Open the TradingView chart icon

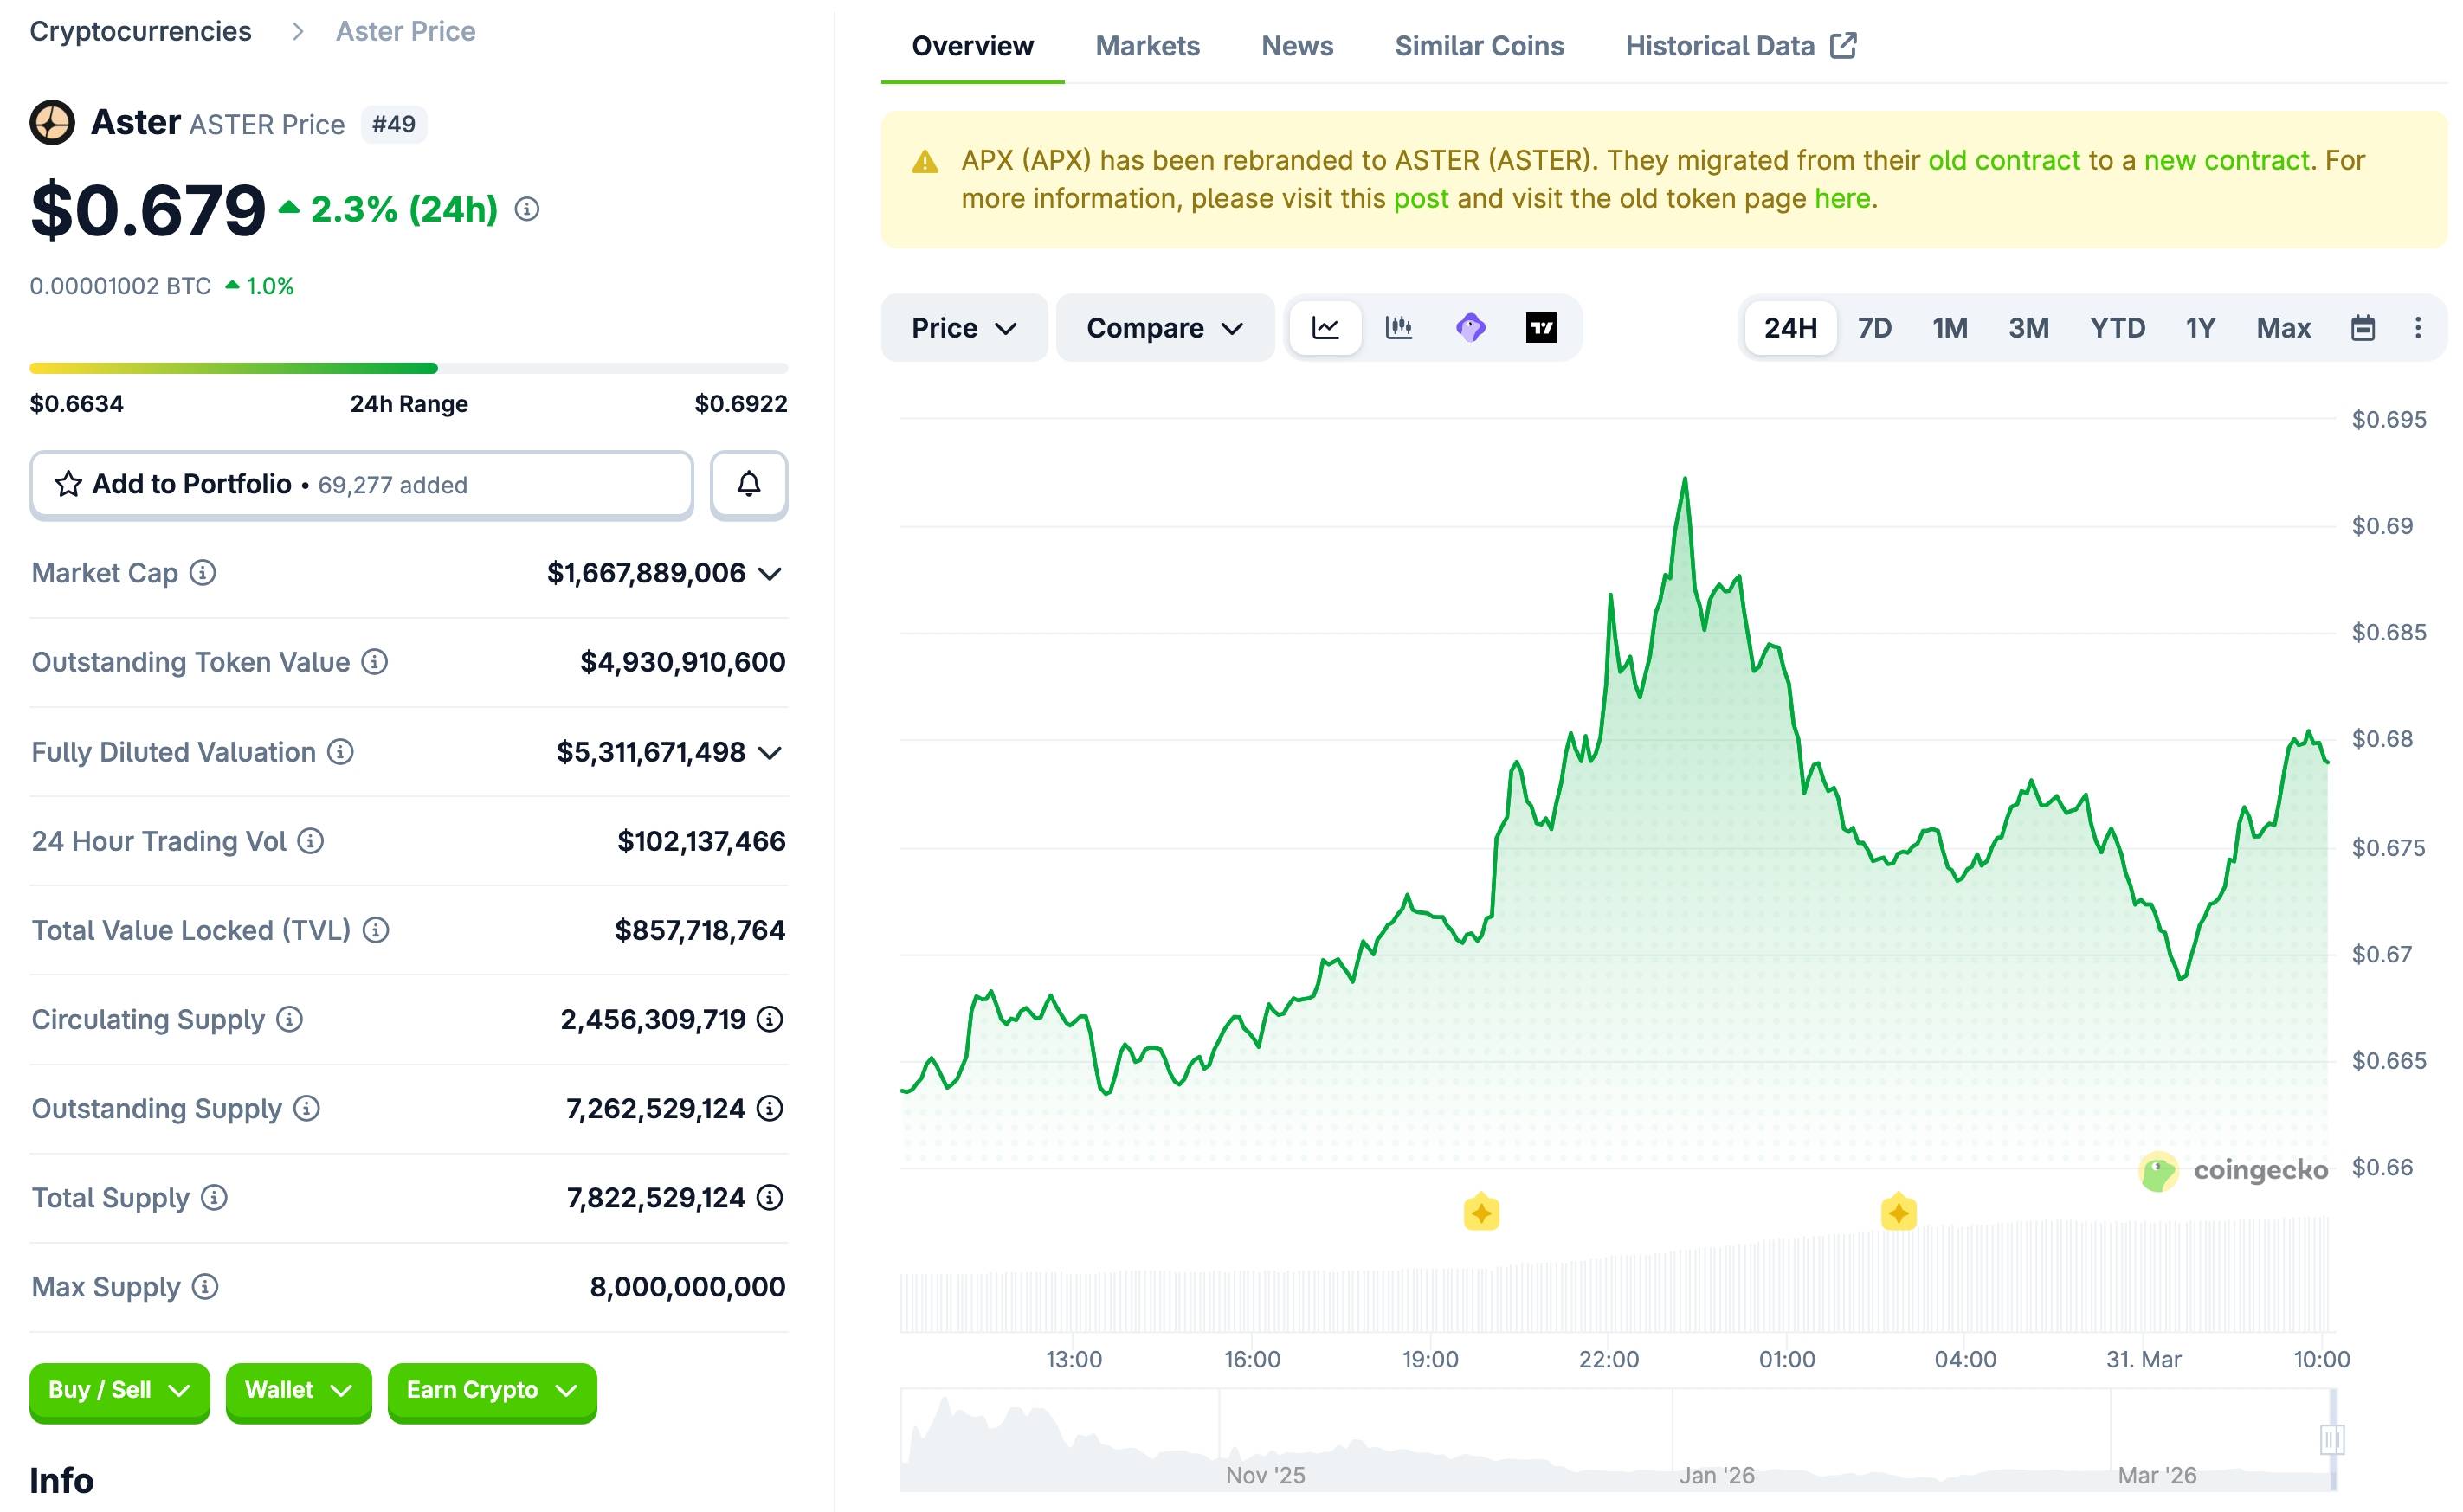click(x=1541, y=327)
